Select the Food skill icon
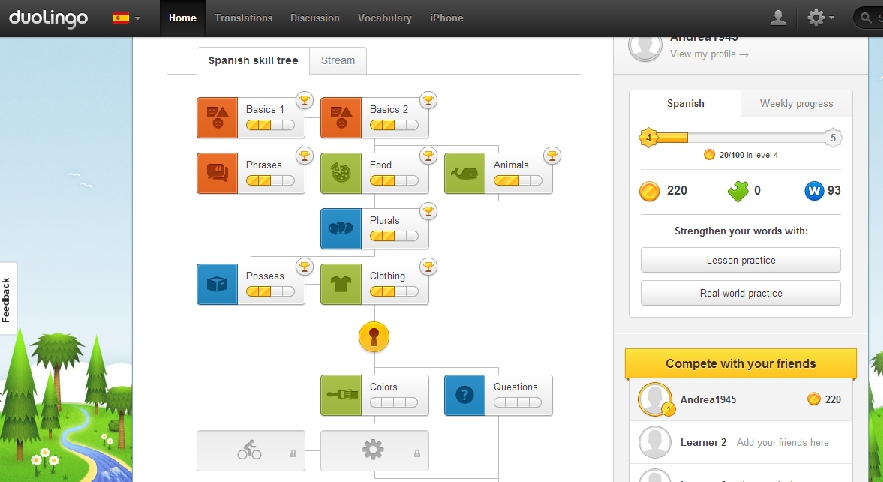 coord(340,173)
